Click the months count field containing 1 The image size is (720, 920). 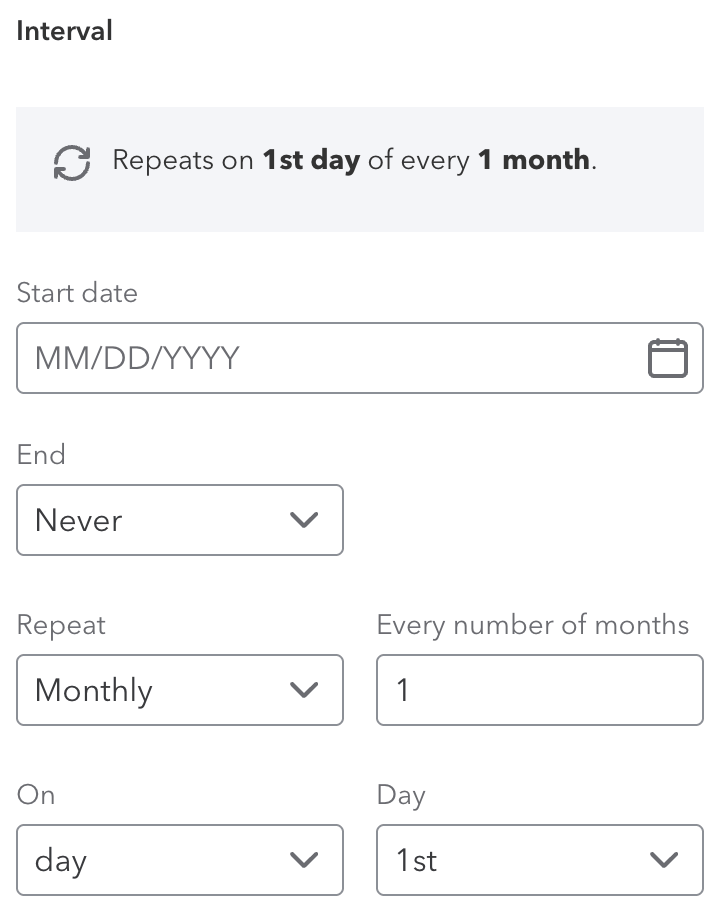click(540, 690)
